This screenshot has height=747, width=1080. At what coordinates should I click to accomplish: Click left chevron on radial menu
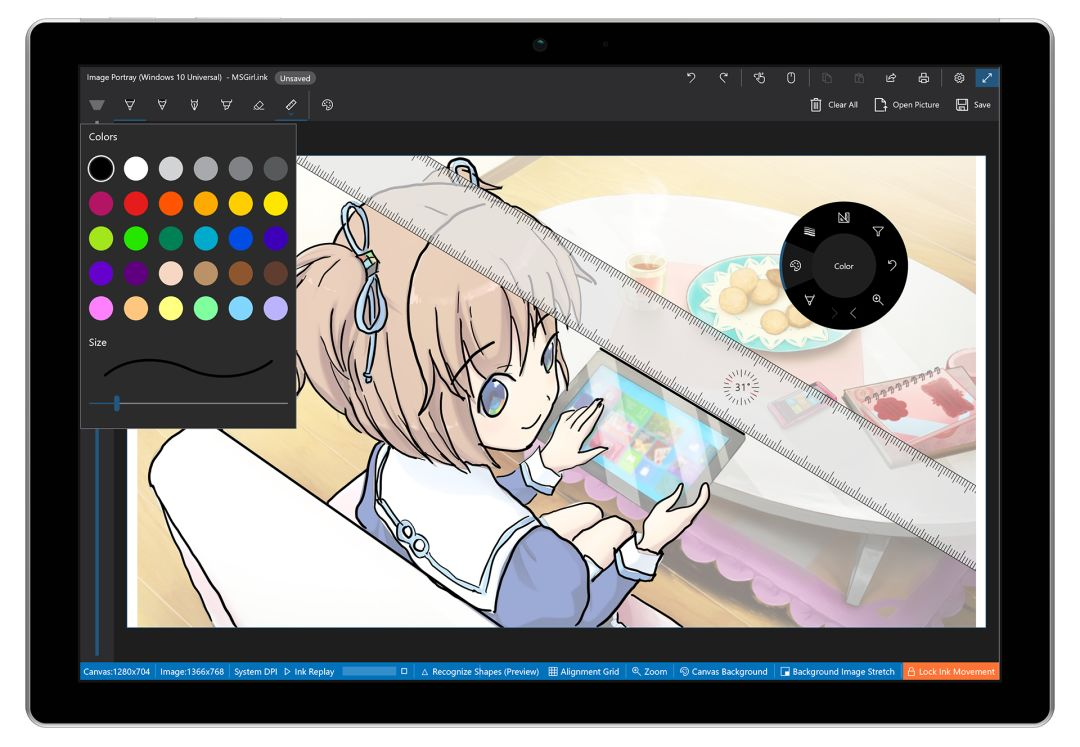tap(853, 313)
